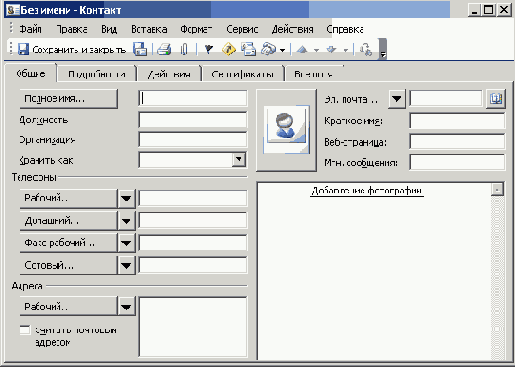Click the Рабочий phone number field
515x367 pixels.
coord(193,198)
